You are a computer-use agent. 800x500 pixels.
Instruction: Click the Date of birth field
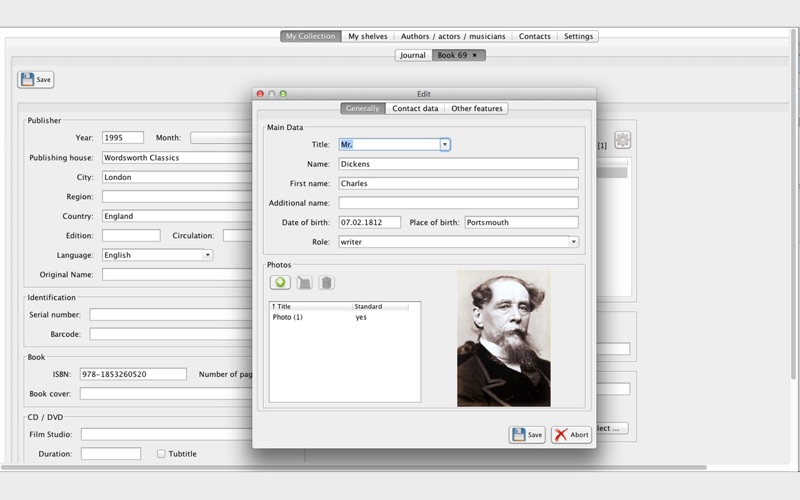[x=370, y=222]
